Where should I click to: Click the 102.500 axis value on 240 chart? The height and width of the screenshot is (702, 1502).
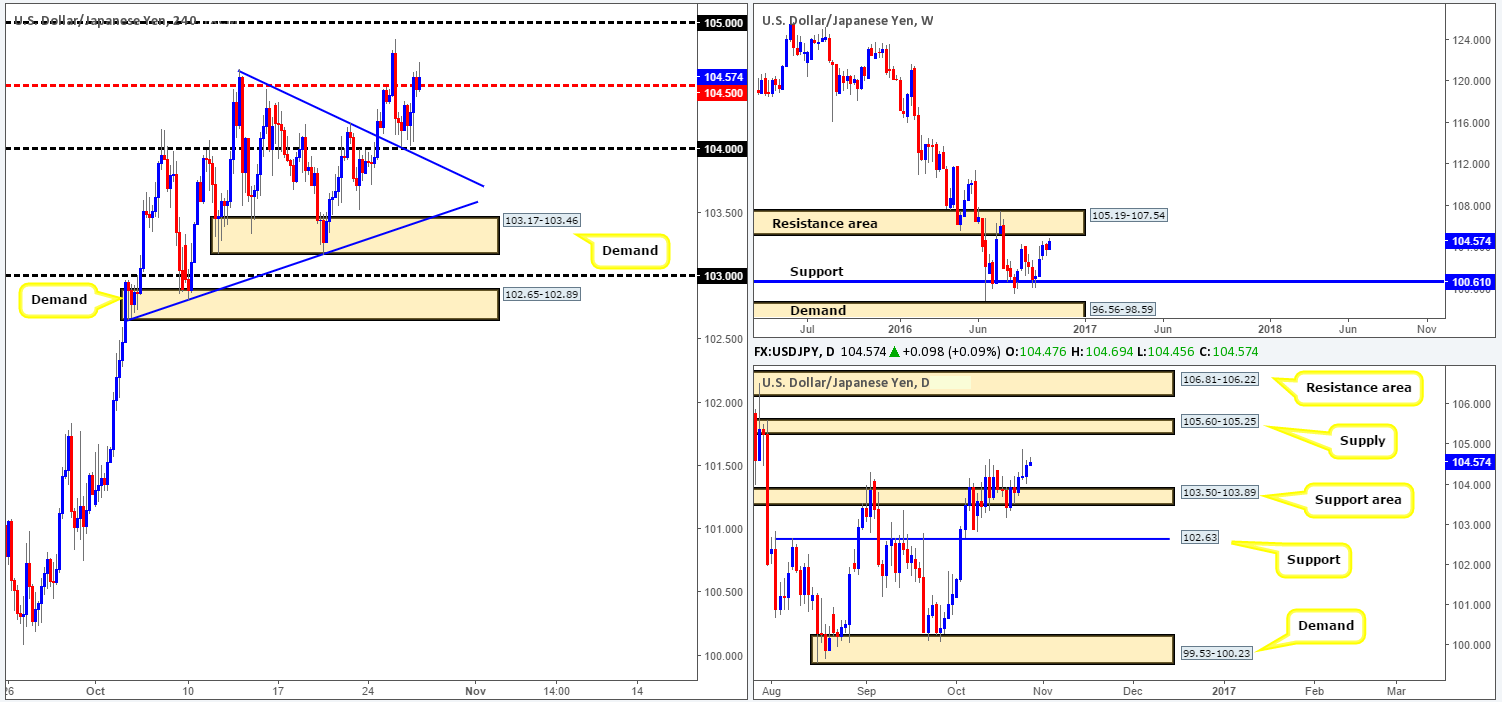721,339
